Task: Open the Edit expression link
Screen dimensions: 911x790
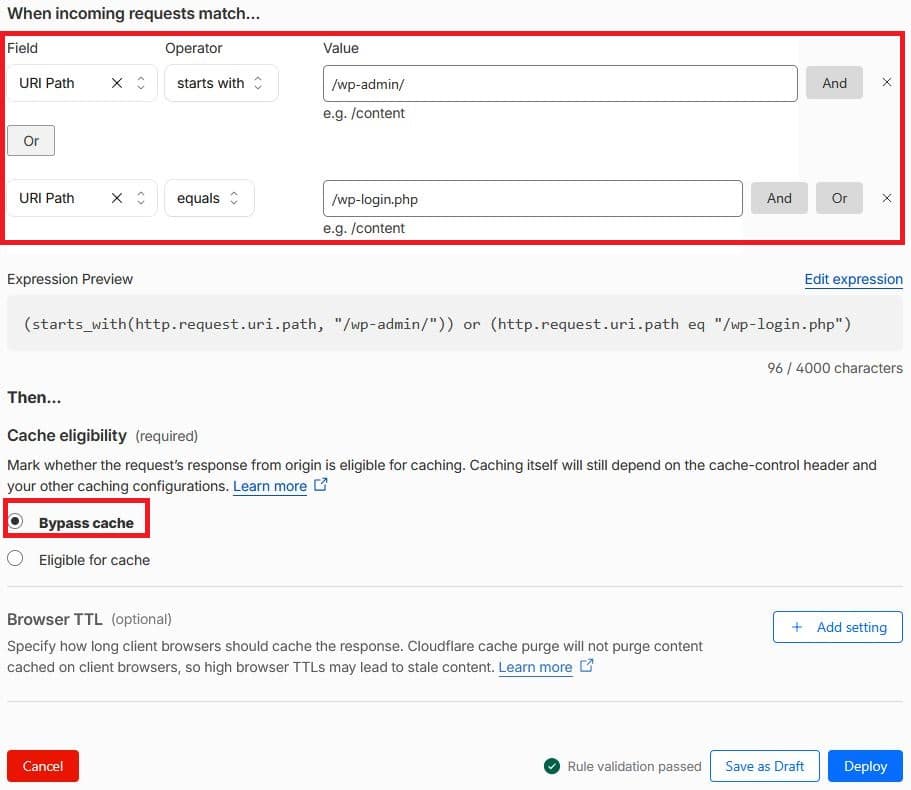Action: tap(853, 279)
